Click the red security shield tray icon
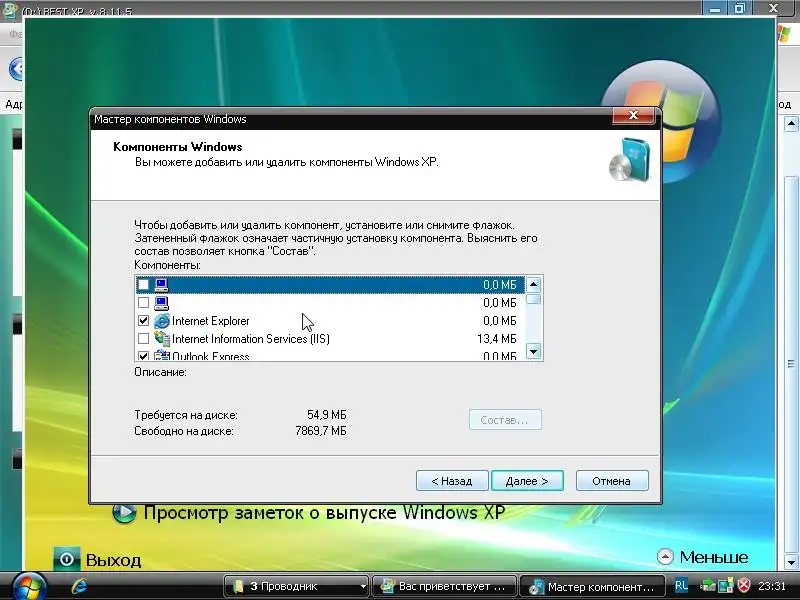The height and width of the screenshot is (600, 800). click(744, 585)
